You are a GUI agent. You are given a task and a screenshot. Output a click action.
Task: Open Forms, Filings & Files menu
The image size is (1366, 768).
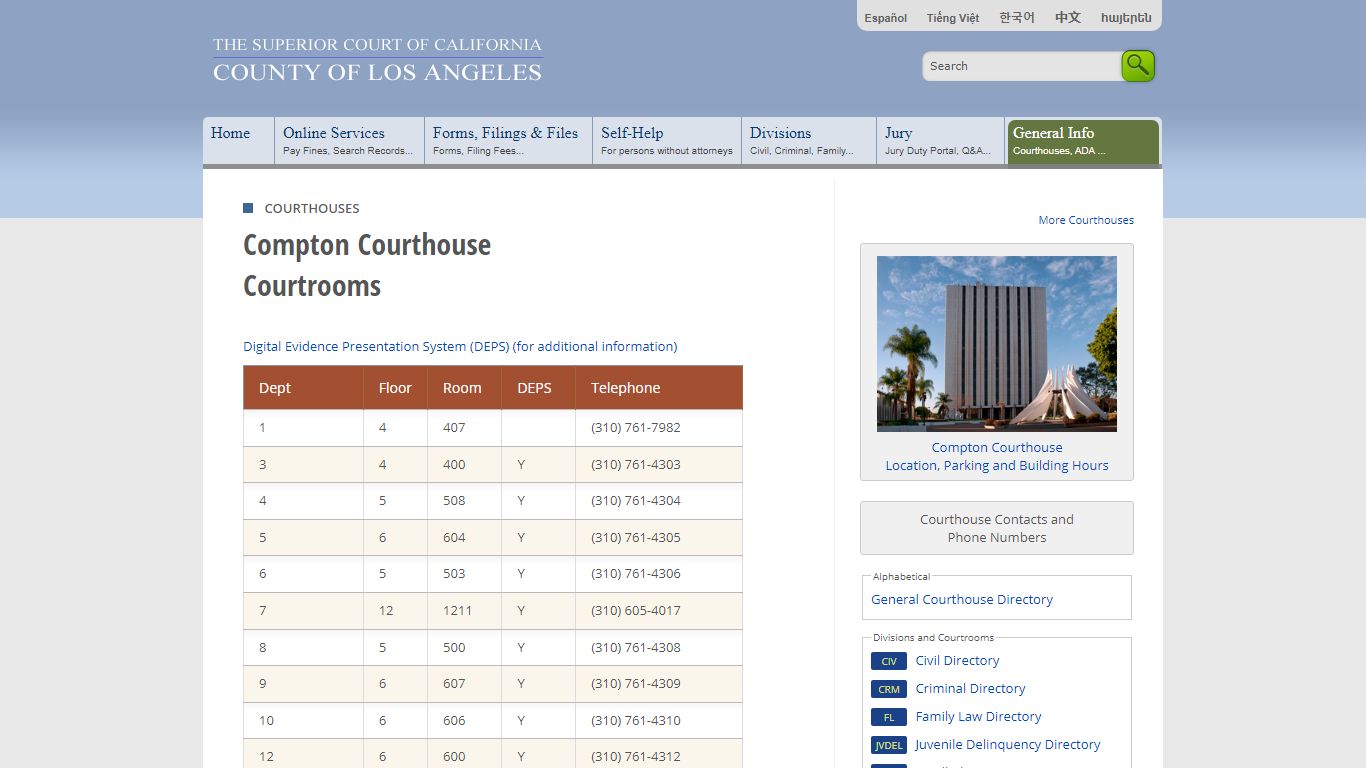click(509, 141)
